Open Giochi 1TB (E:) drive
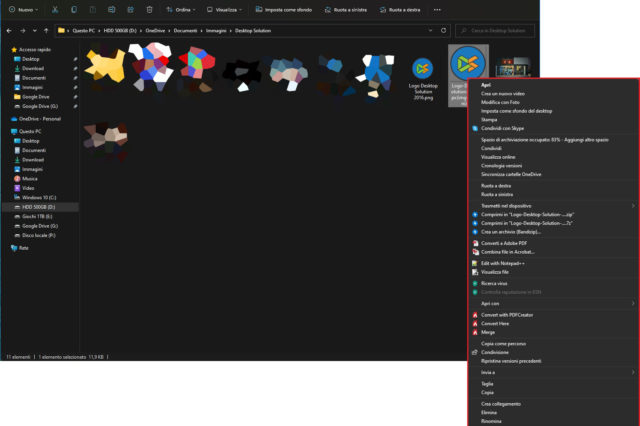Screen dimensions: 640x426 [33, 216]
